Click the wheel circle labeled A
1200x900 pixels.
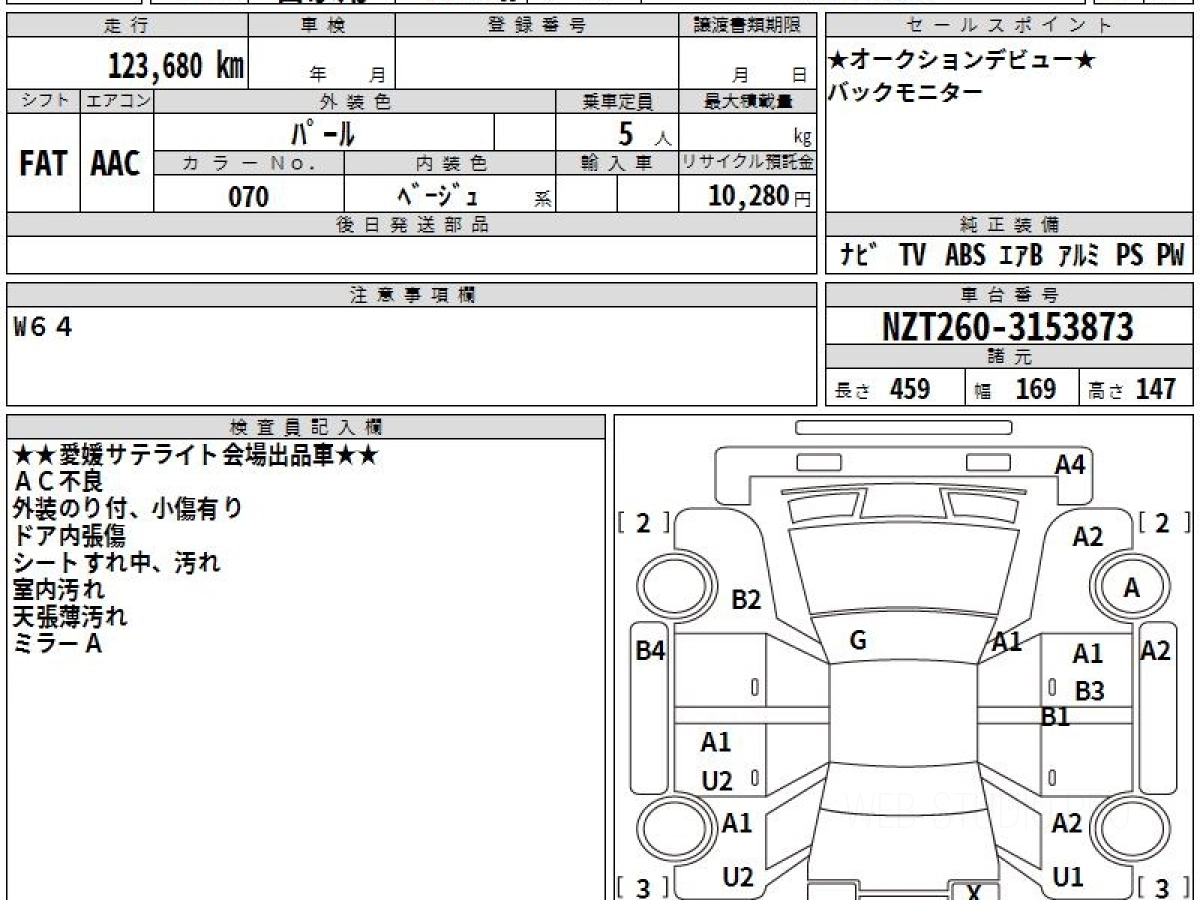coord(1131,589)
